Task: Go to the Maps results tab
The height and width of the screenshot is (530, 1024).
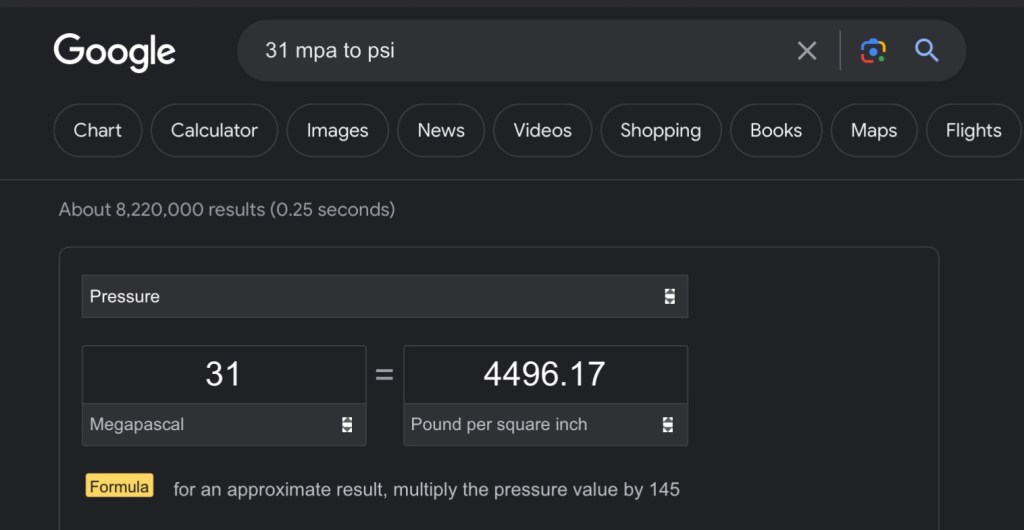Action: [874, 131]
